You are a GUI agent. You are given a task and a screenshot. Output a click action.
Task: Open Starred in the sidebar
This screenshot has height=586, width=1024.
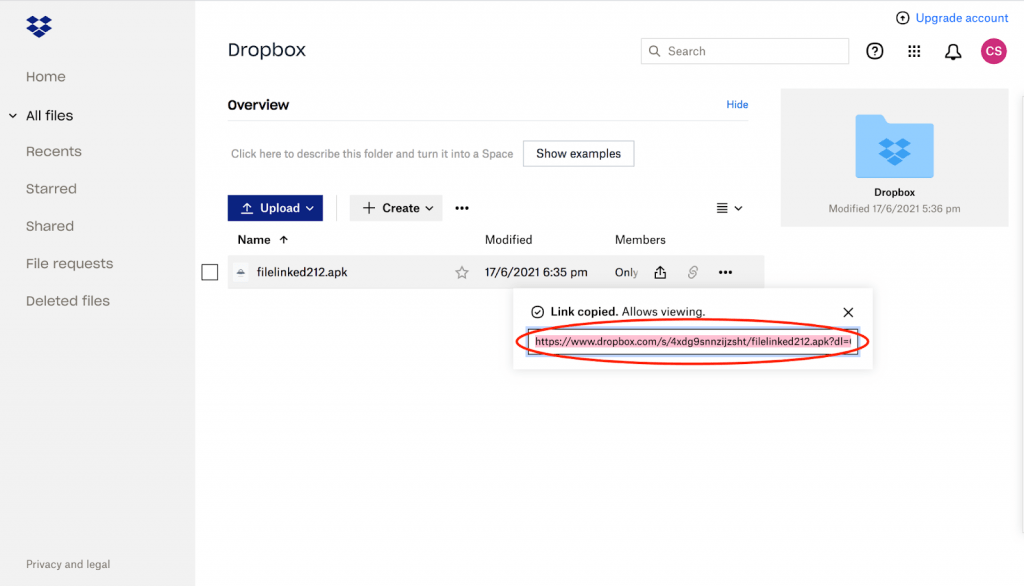pos(51,189)
